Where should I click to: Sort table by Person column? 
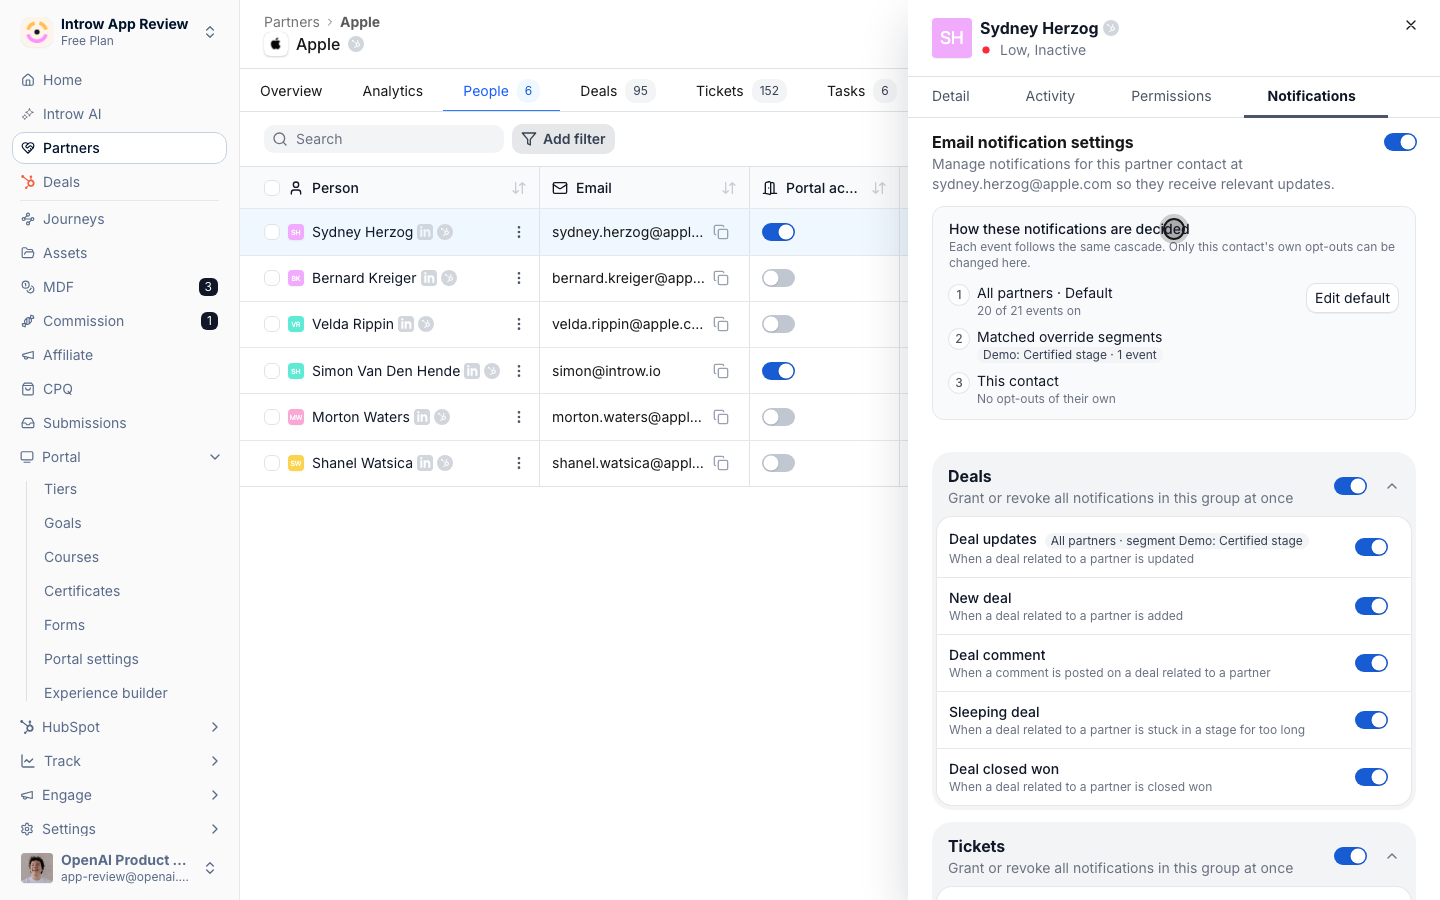[x=519, y=188]
